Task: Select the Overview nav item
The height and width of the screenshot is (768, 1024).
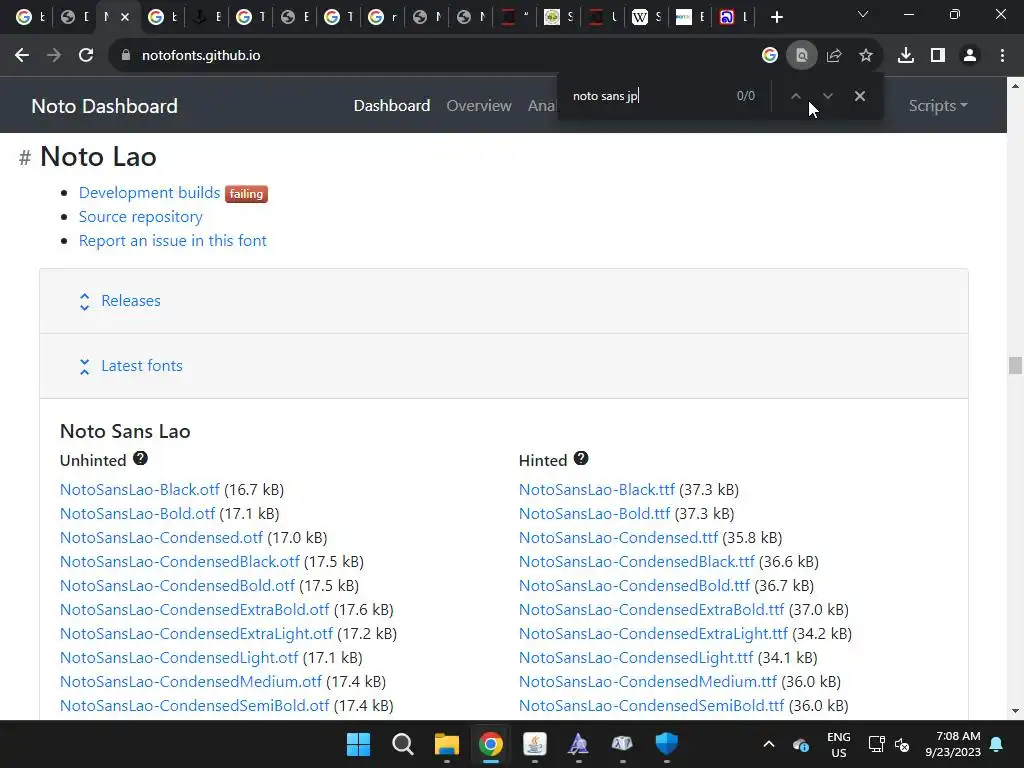Action: 479,106
